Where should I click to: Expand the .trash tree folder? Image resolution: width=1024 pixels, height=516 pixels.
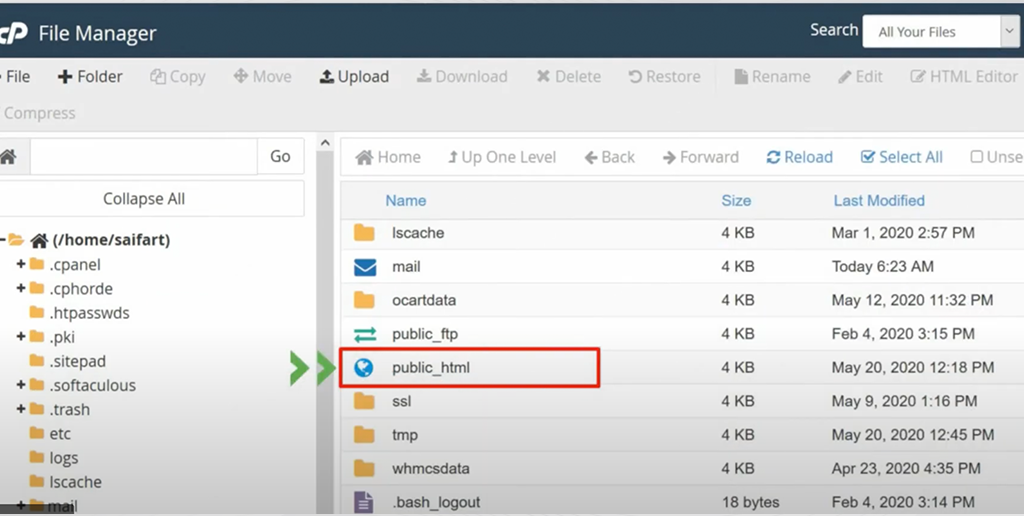(x=21, y=409)
